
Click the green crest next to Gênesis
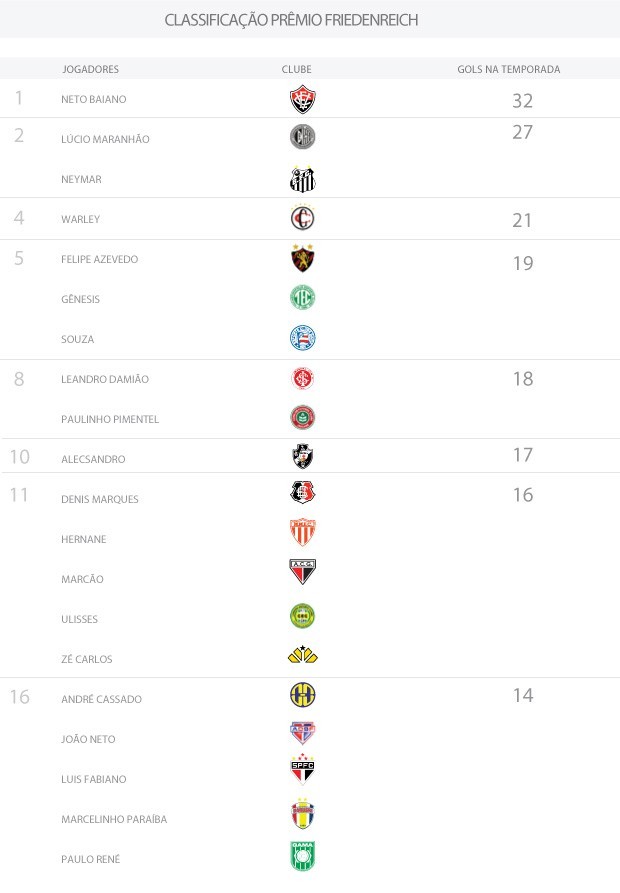pos(302,298)
